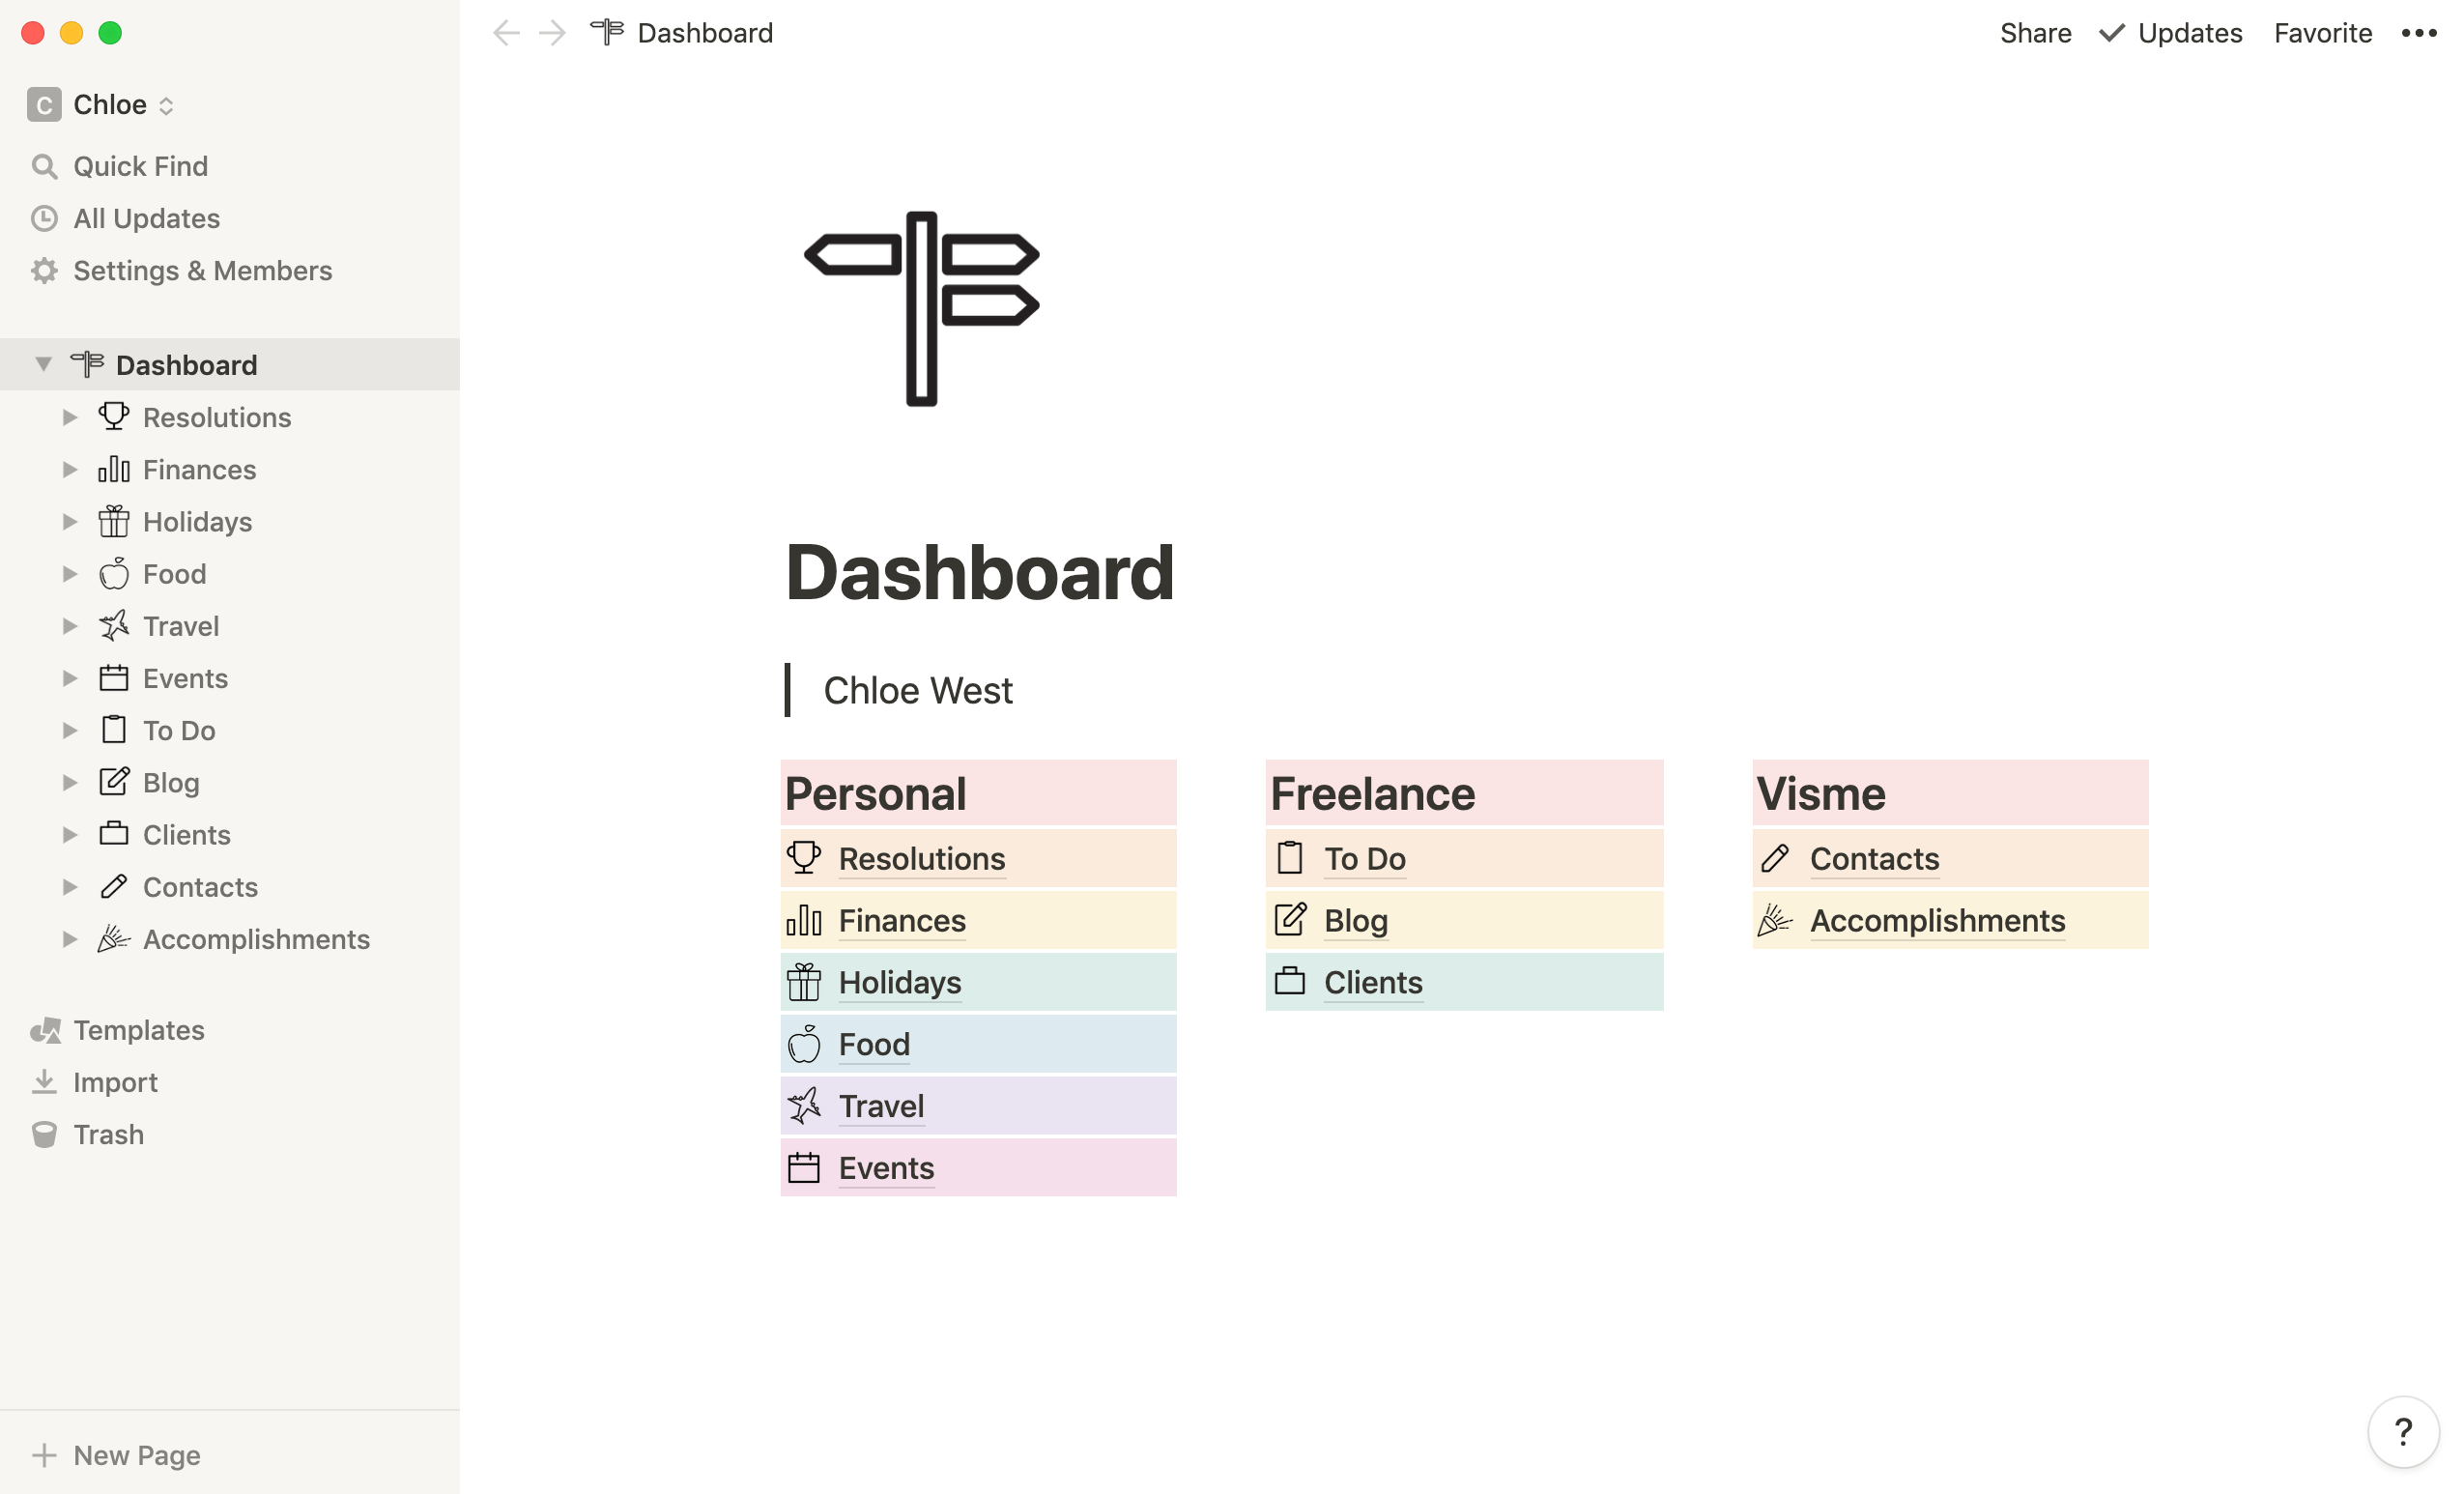Screen dimensions: 2464x1494
Task: Click the Freelance column heading
Action: [1372, 793]
